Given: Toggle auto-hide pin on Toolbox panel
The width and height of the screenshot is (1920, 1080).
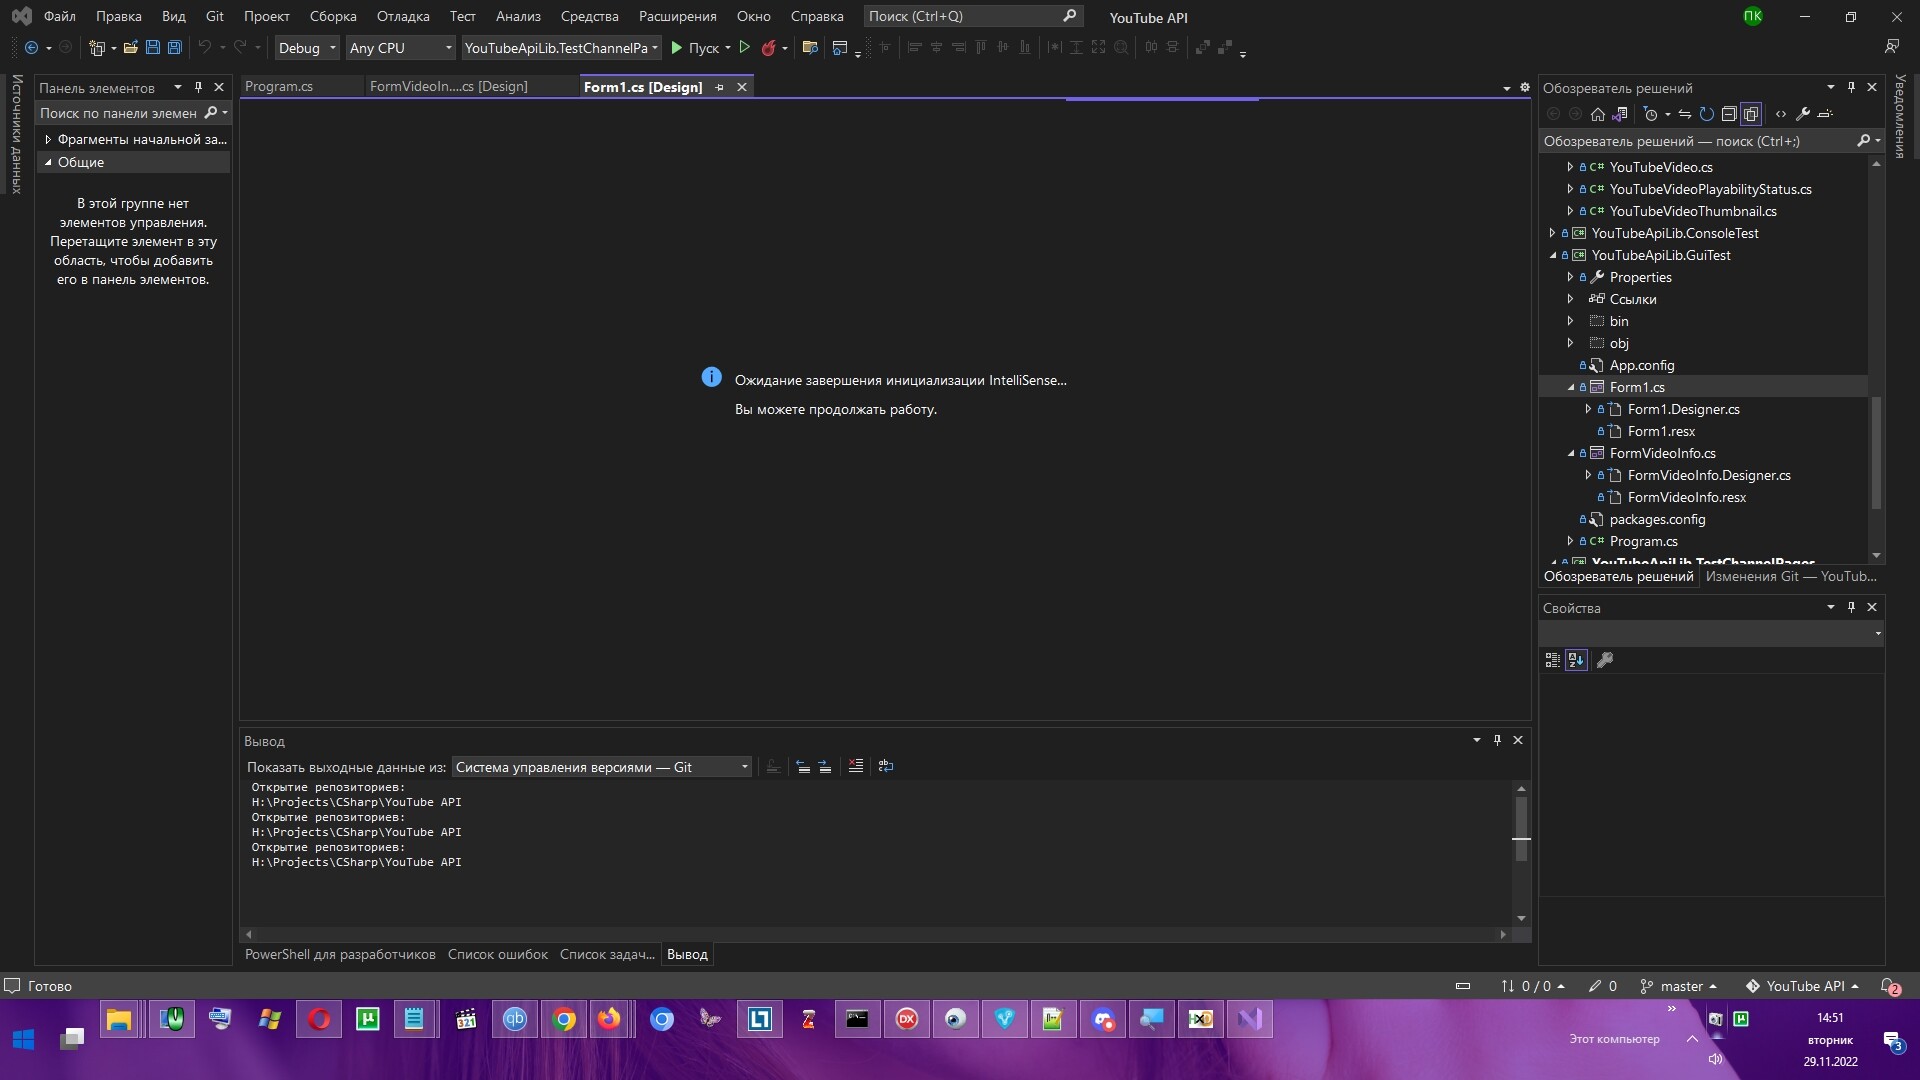Looking at the screenshot, I should click(198, 87).
